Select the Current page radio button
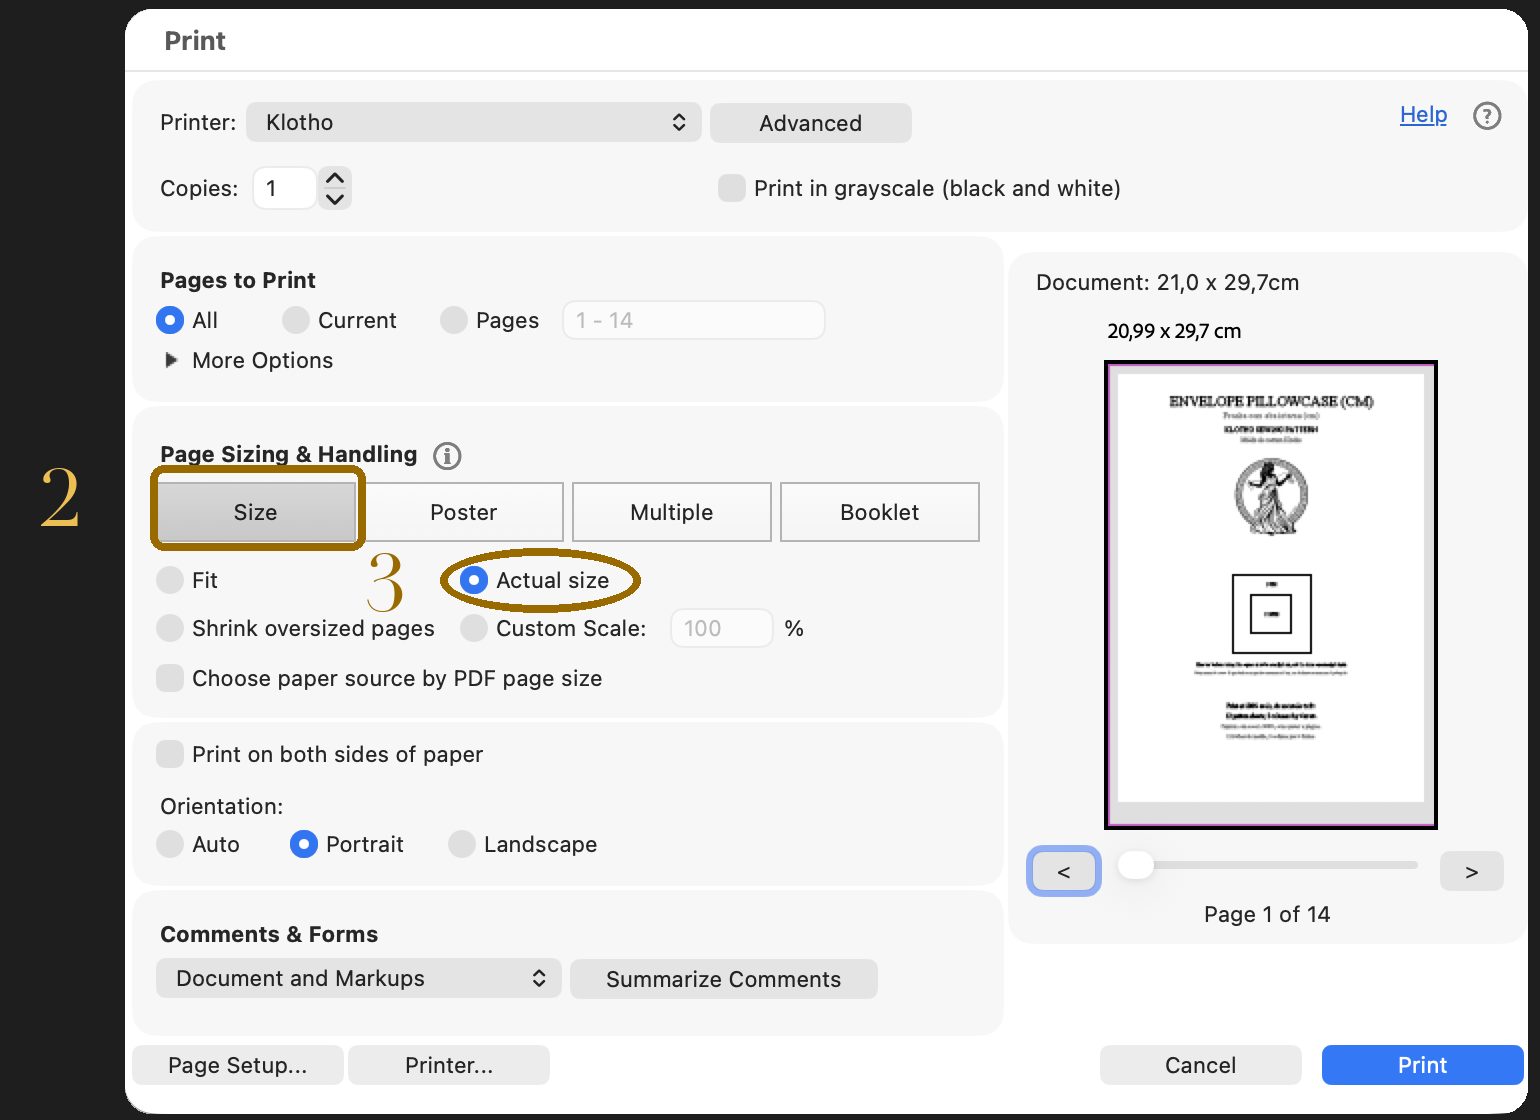 296,320
